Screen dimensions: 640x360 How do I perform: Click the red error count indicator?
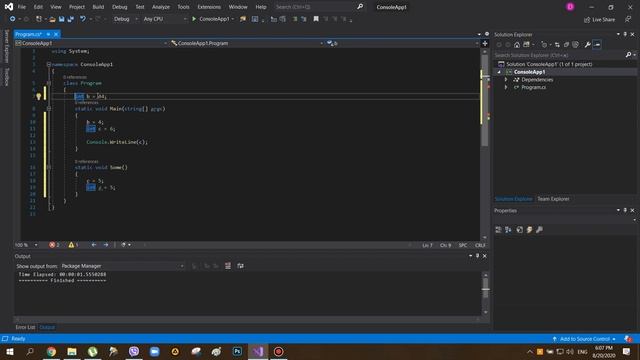(x=55, y=245)
